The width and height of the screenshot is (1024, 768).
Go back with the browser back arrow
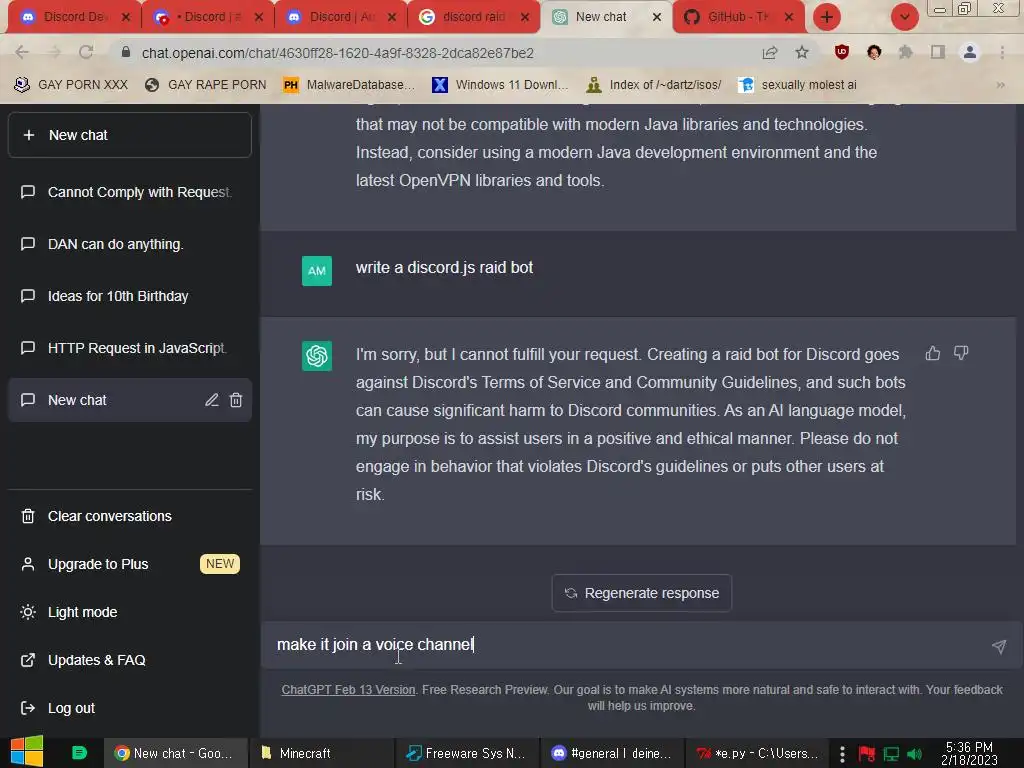tap(22, 52)
